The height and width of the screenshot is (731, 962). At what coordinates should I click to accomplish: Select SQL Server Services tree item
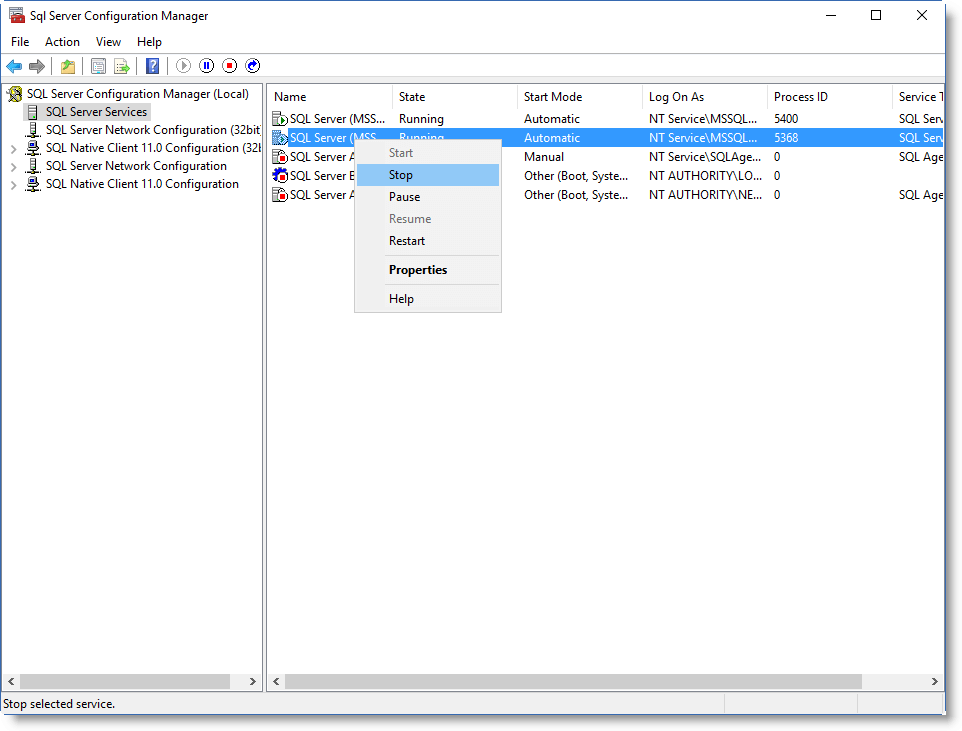point(96,112)
